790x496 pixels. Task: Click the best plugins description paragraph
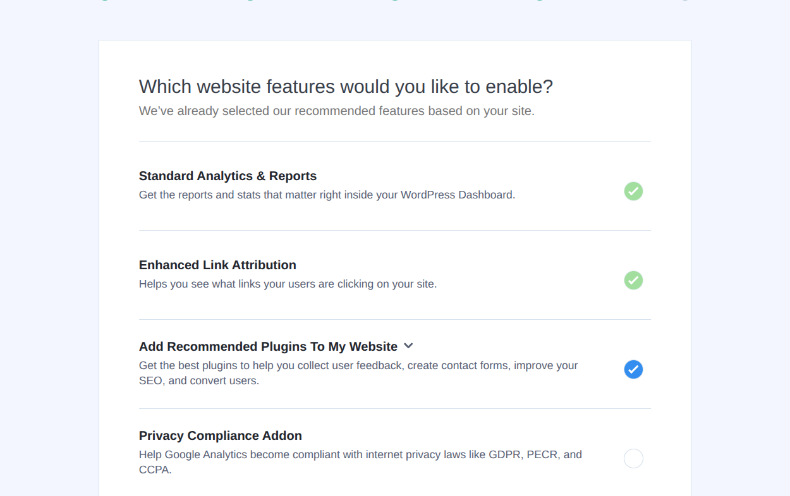tap(358, 373)
